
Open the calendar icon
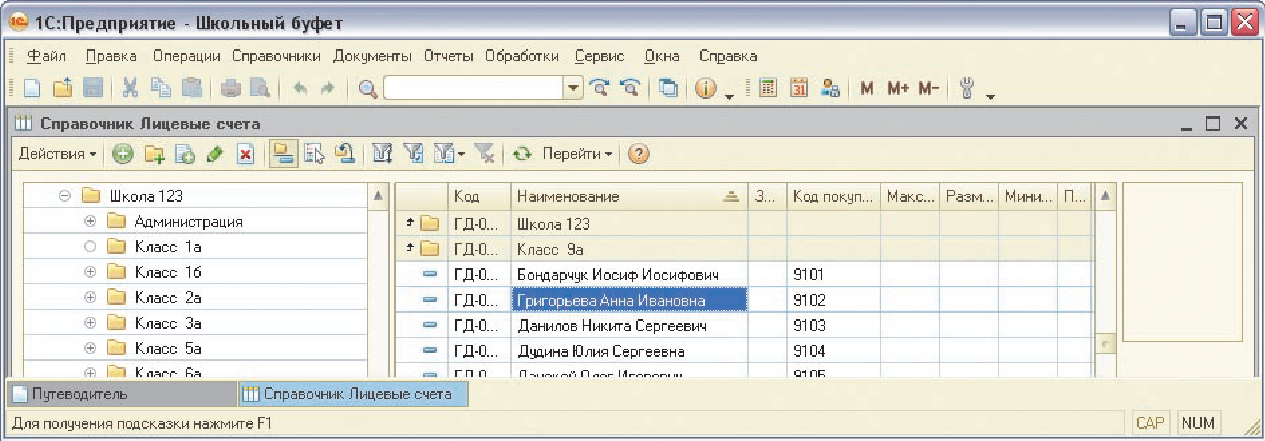coord(799,88)
